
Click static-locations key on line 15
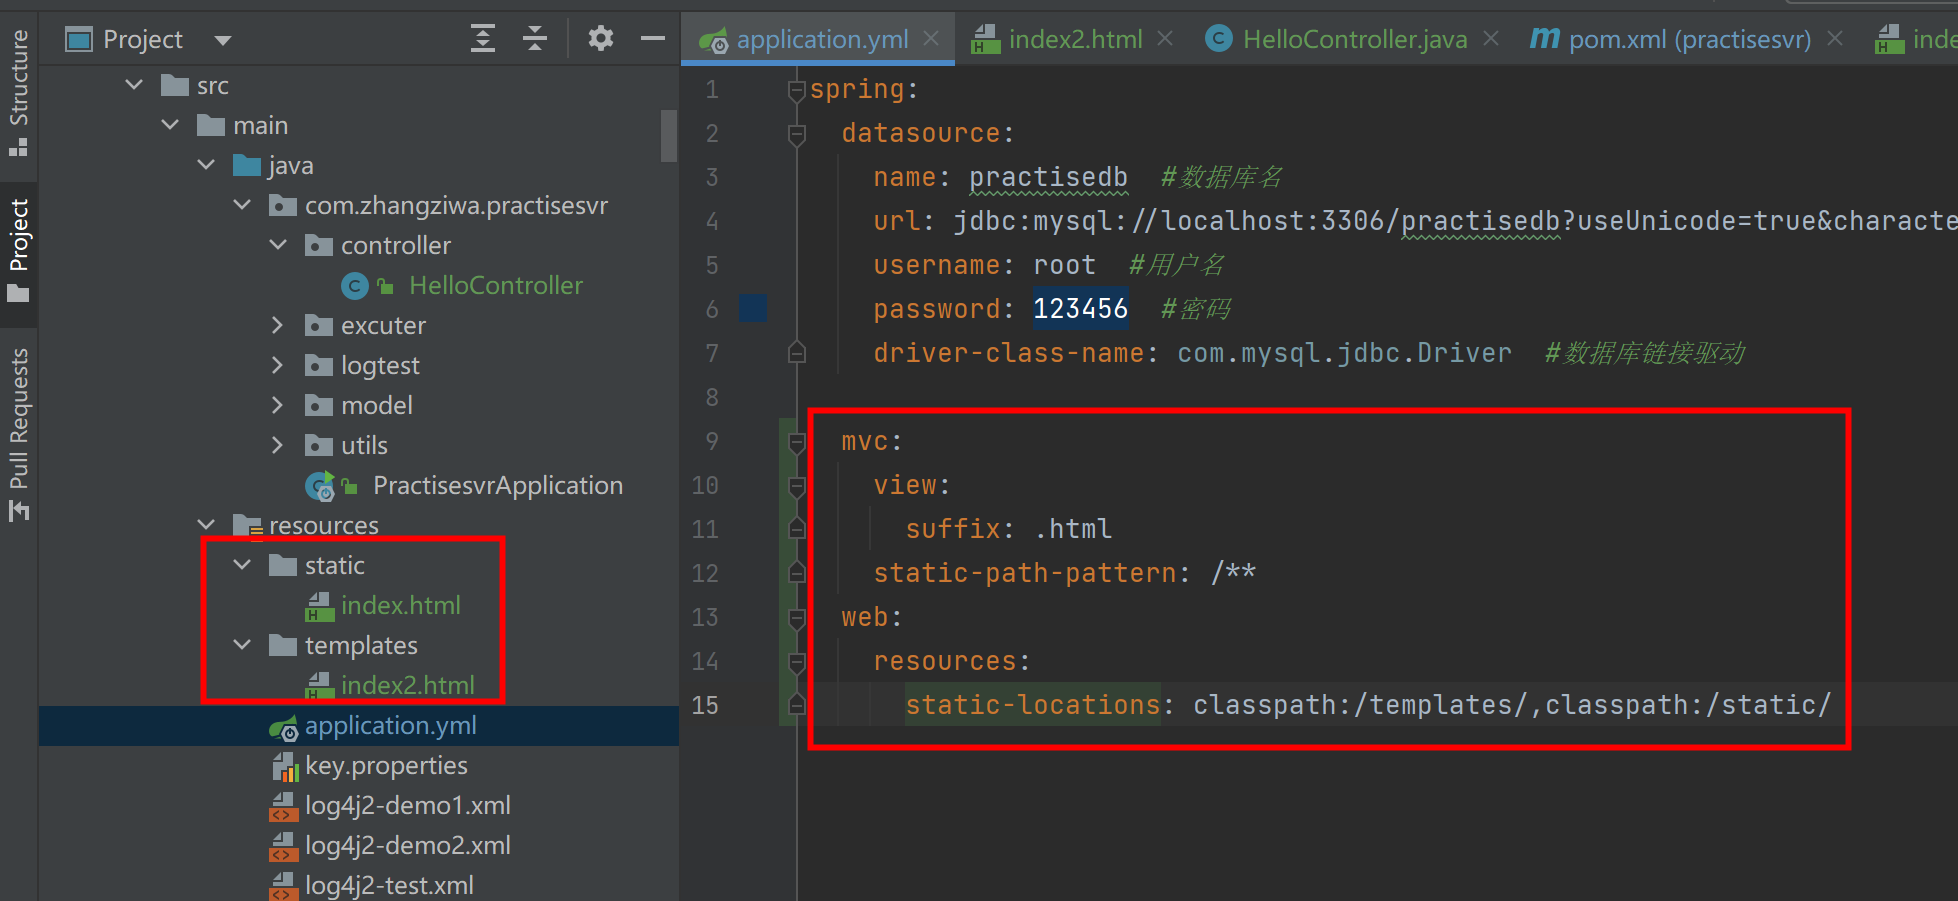(1033, 705)
